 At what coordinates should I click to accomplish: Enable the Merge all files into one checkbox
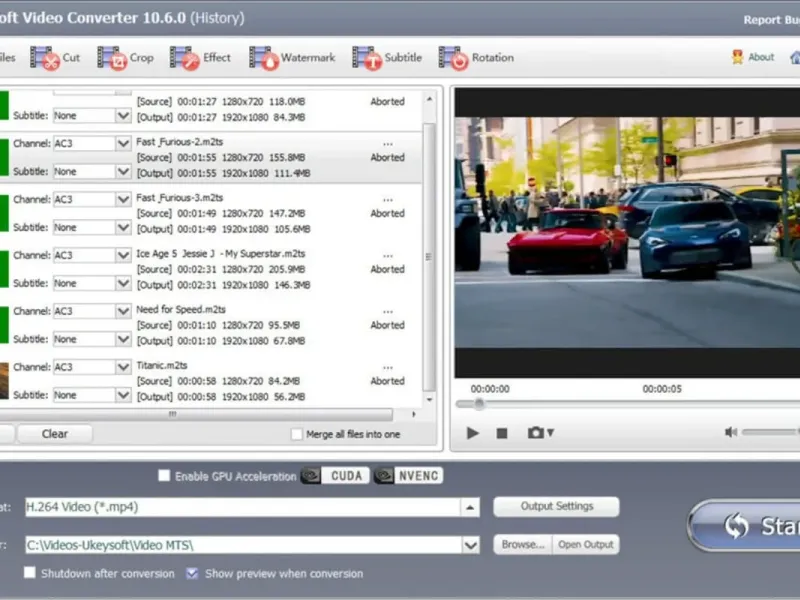[297, 434]
